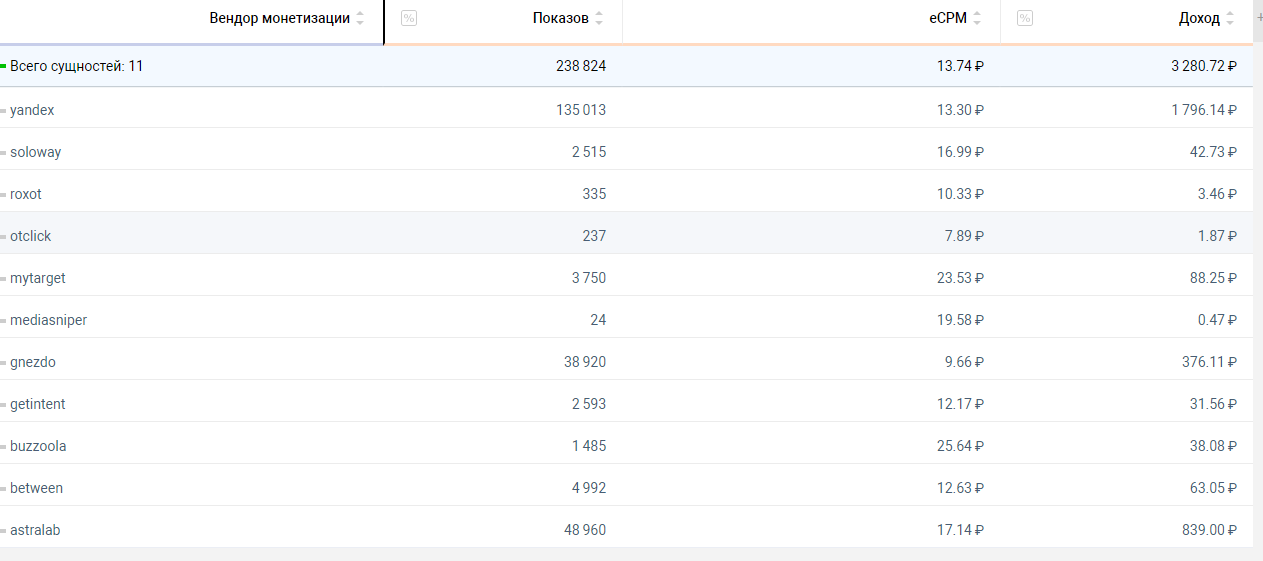Click mytarget revenue 88.25 ₽
The image size is (1263, 561).
pos(1213,278)
